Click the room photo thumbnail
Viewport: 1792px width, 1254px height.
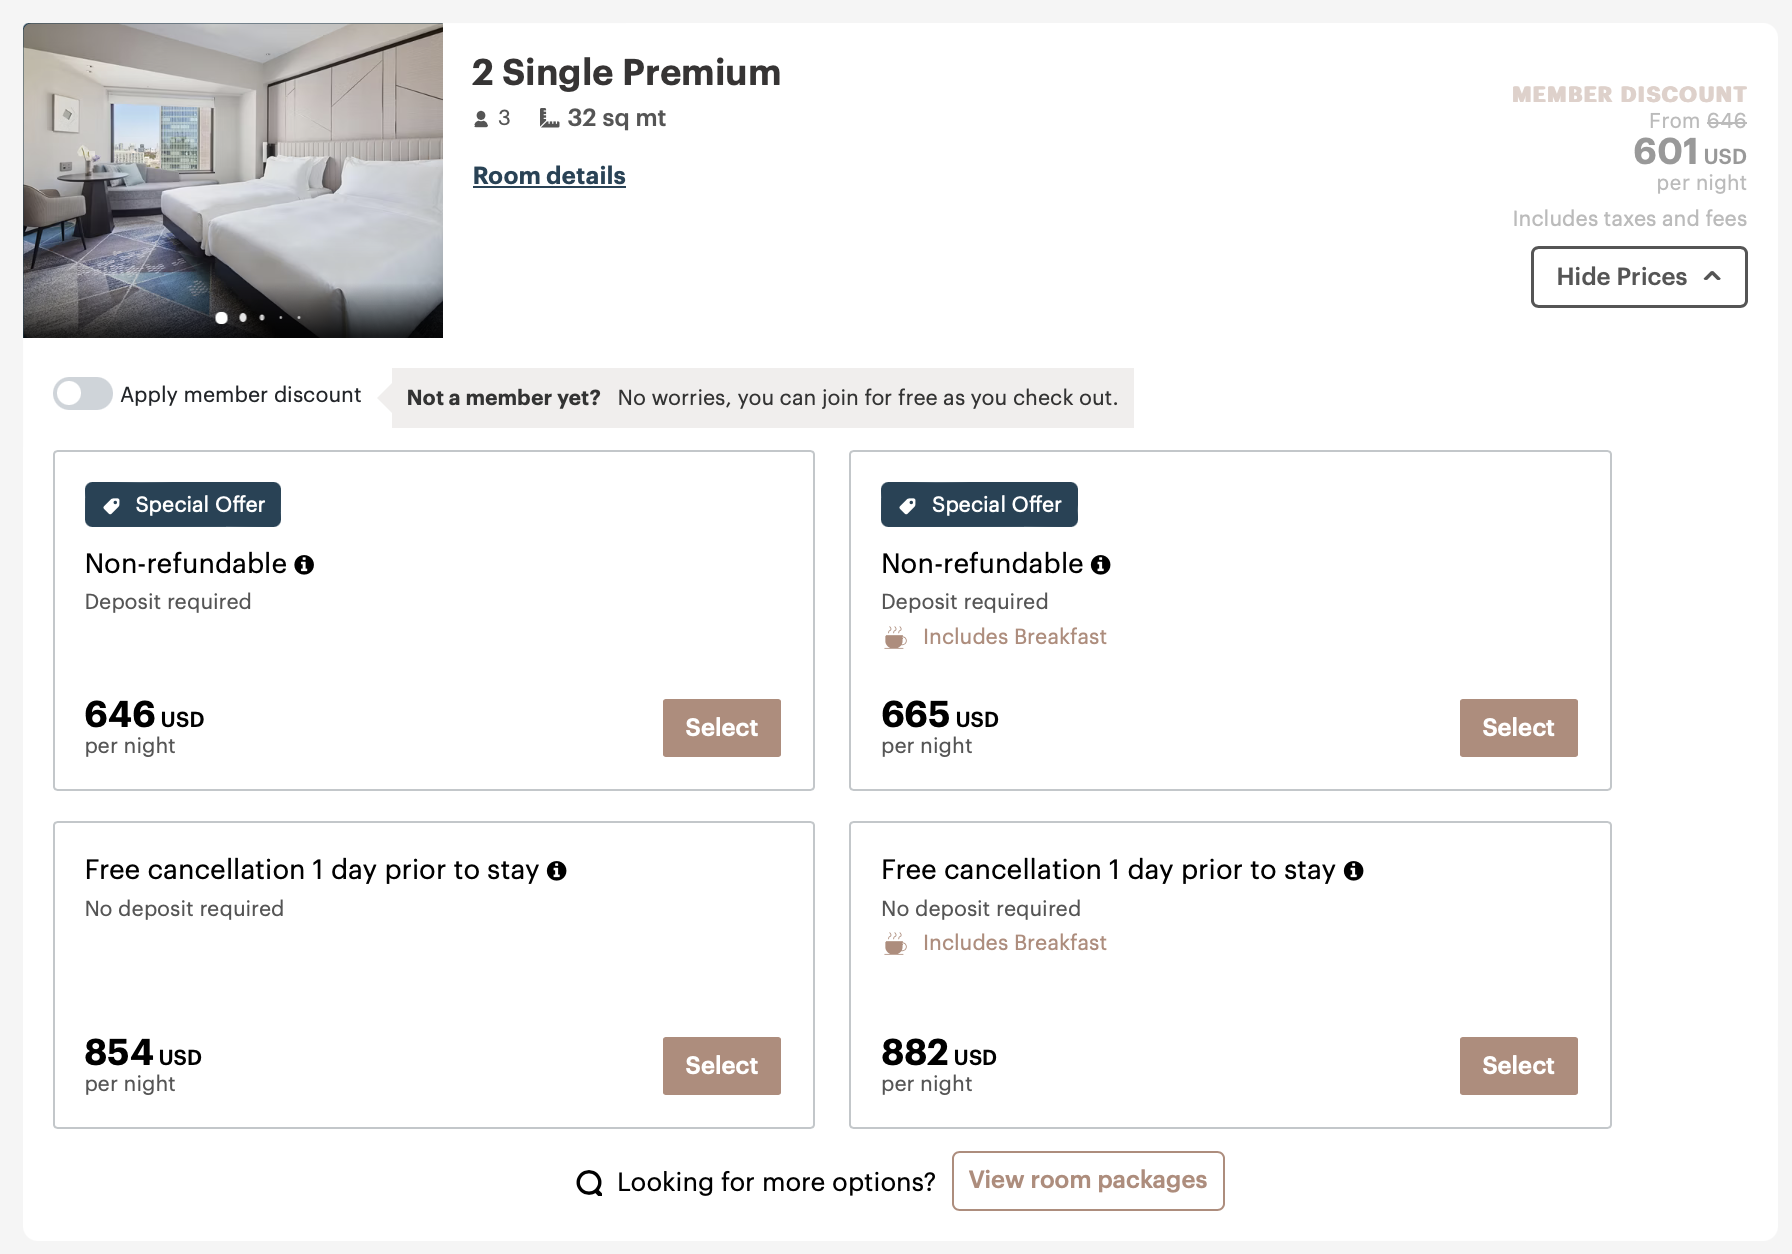click(233, 180)
